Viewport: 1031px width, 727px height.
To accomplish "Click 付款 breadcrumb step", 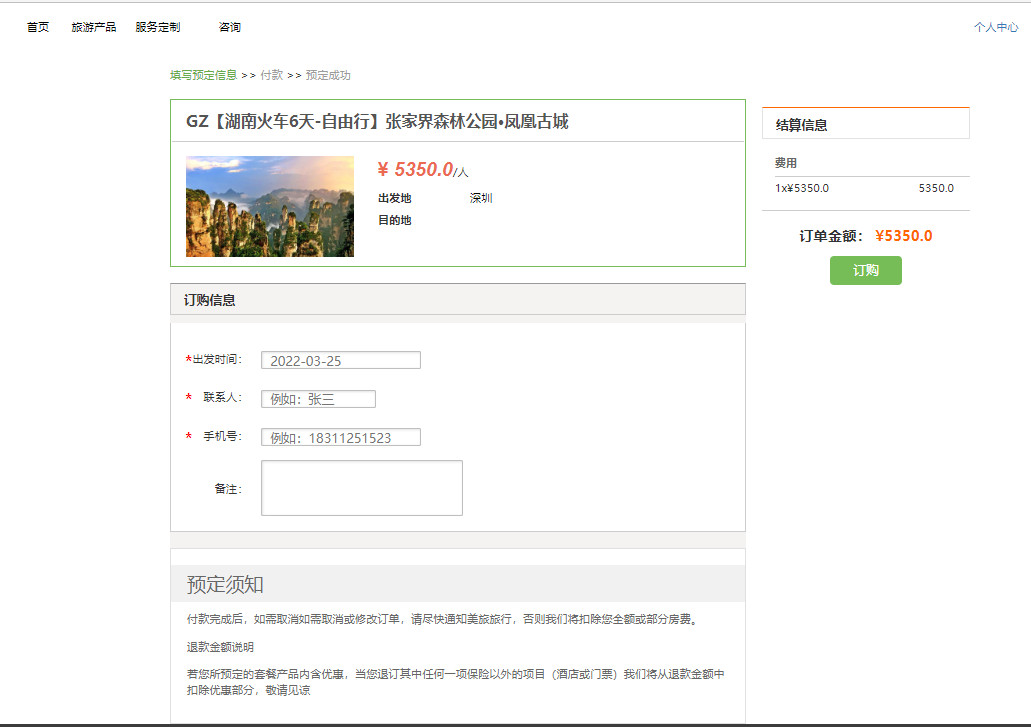I will pos(272,75).
